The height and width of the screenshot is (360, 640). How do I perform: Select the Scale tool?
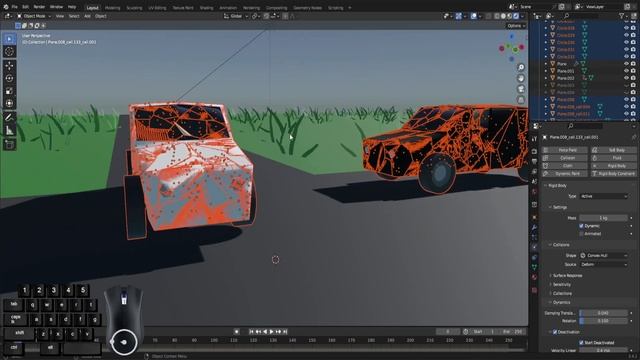9,91
